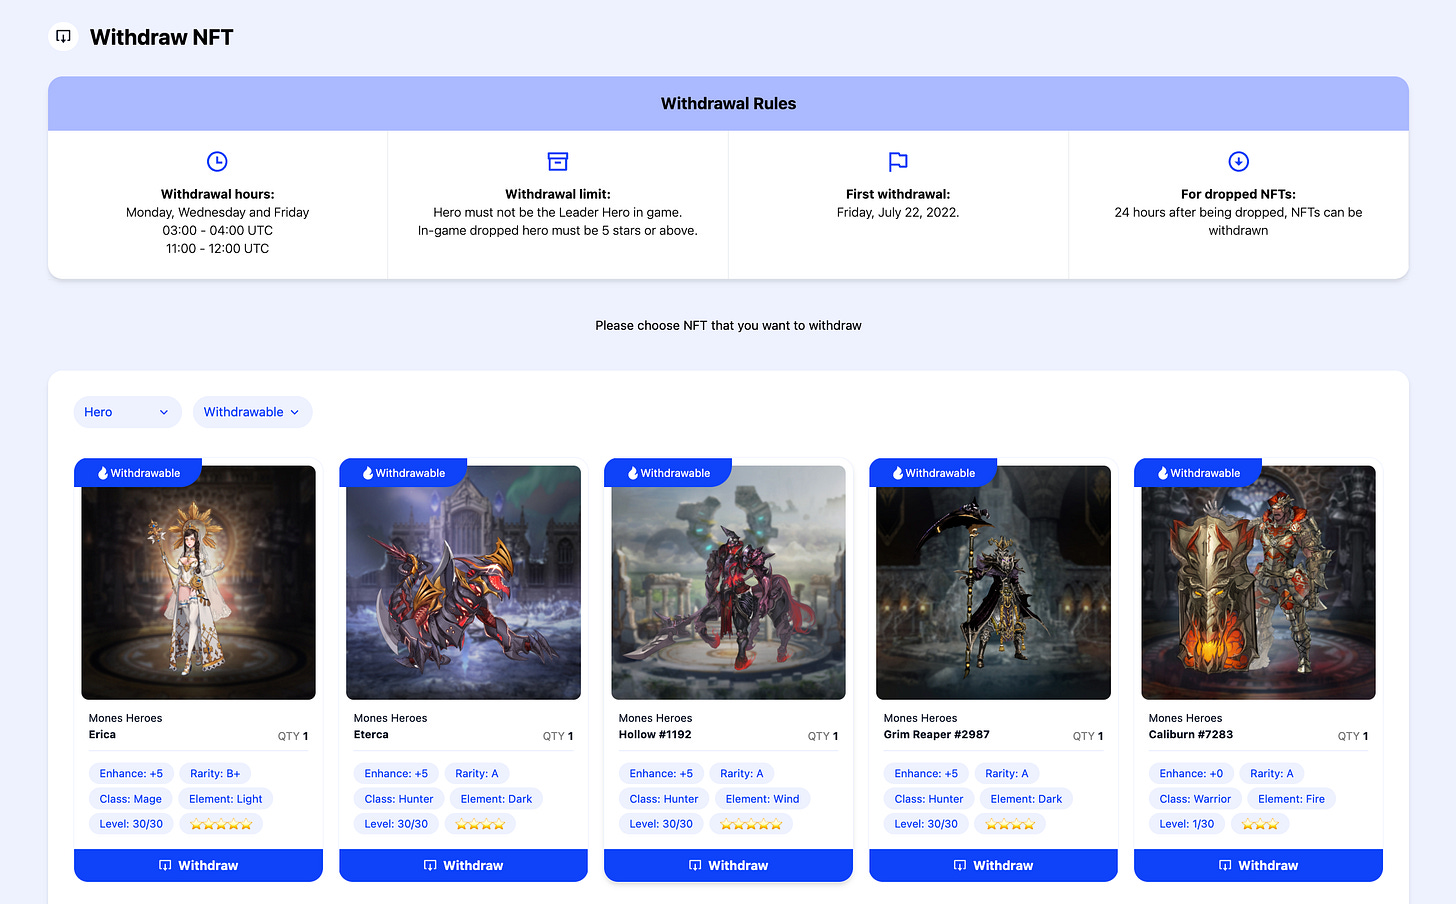
Task: Open the Hero type dropdown
Action: pos(128,412)
